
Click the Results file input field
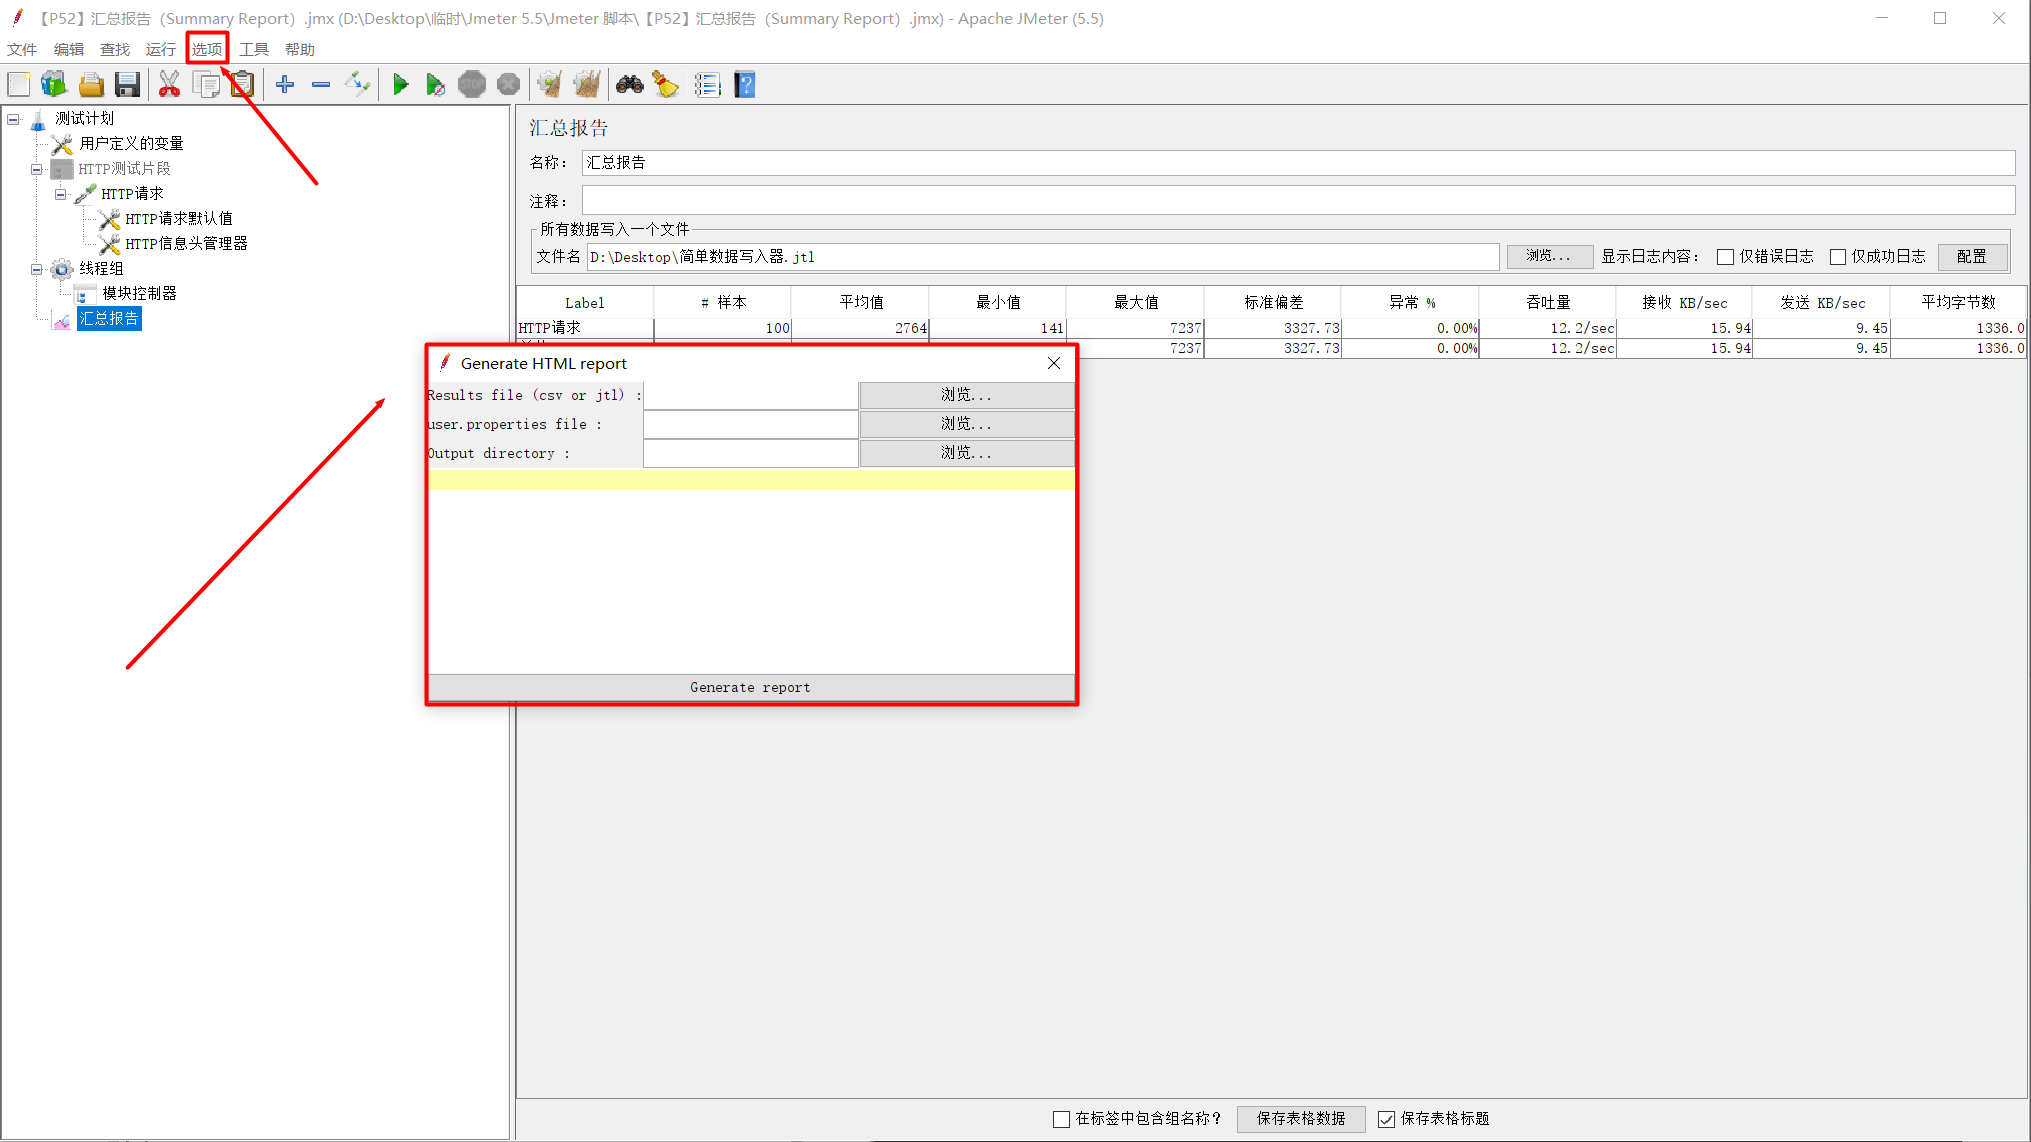[751, 395]
